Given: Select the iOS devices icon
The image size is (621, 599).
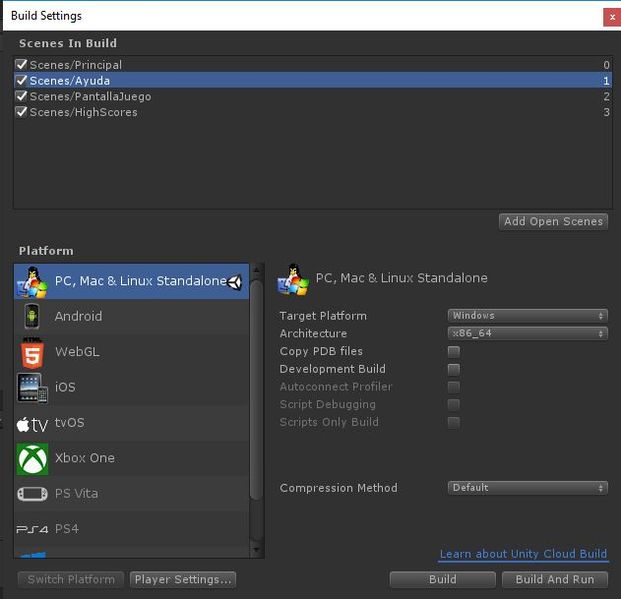Looking at the screenshot, I should coord(32,388).
